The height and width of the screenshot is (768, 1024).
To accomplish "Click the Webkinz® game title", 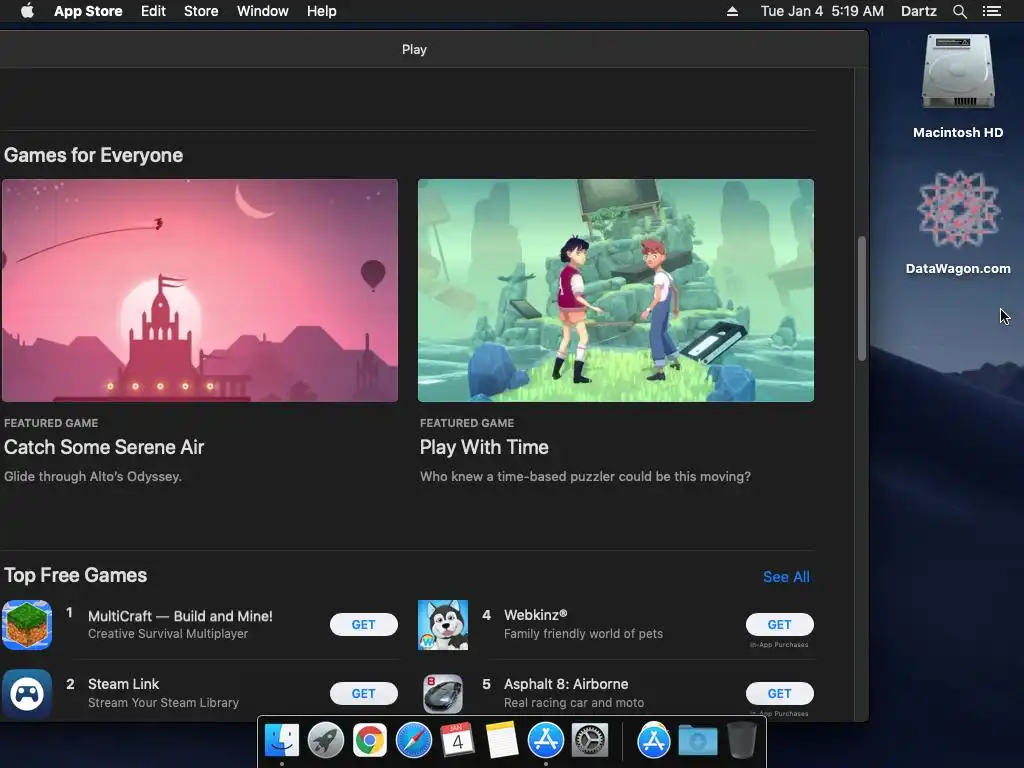I will click(x=536, y=615).
